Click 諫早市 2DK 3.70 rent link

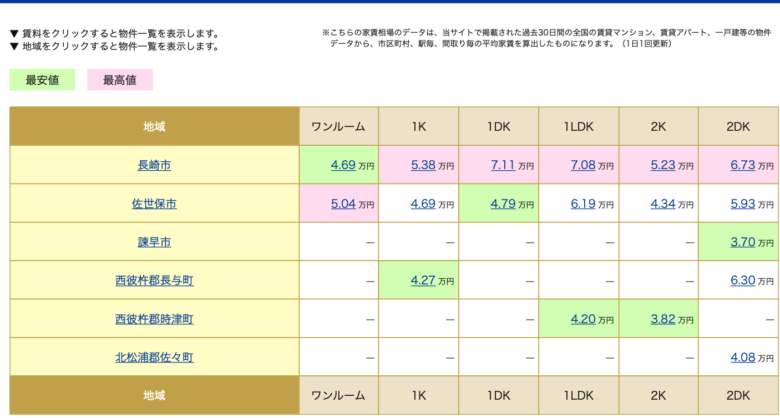pos(743,242)
